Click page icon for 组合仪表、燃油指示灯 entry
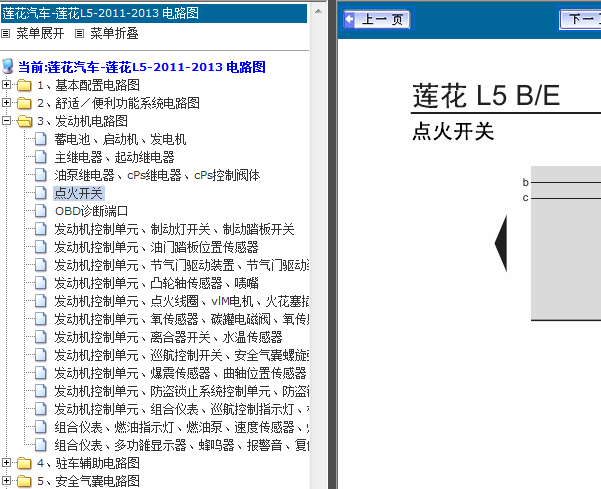This screenshot has width=601, height=489. [x=41, y=427]
